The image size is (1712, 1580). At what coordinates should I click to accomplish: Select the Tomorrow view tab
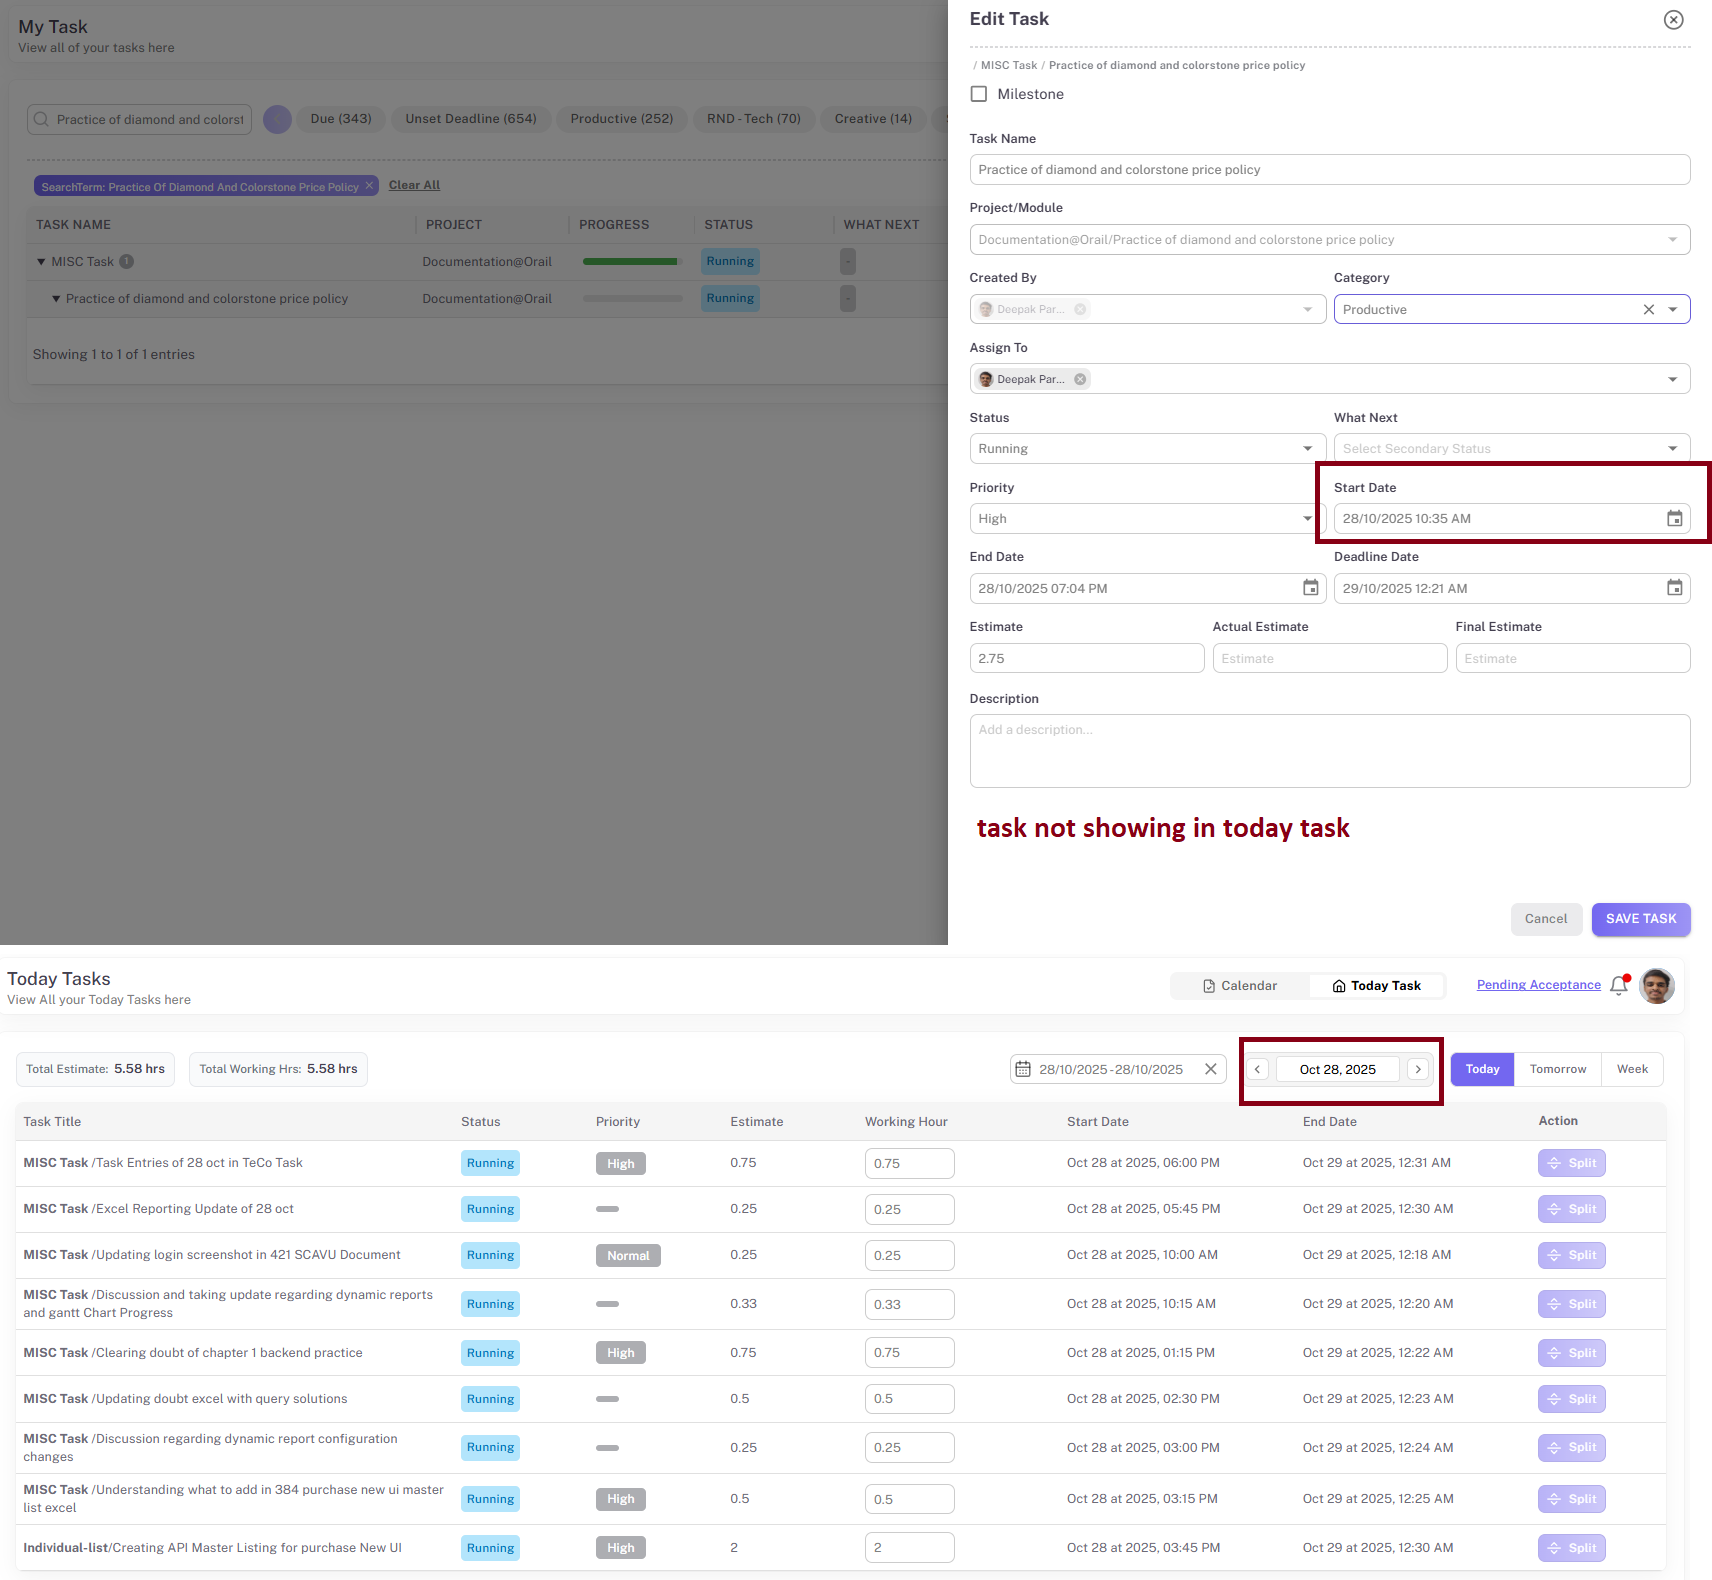point(1557,1069)
